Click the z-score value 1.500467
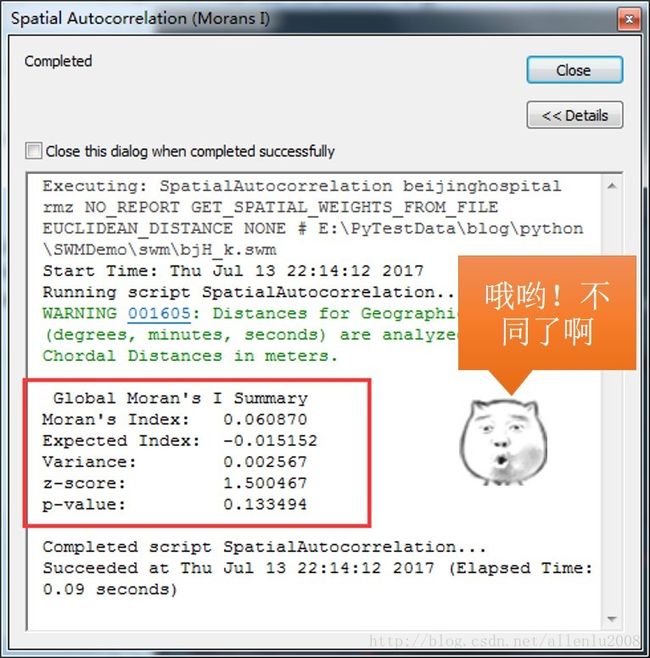 (265, 483)
